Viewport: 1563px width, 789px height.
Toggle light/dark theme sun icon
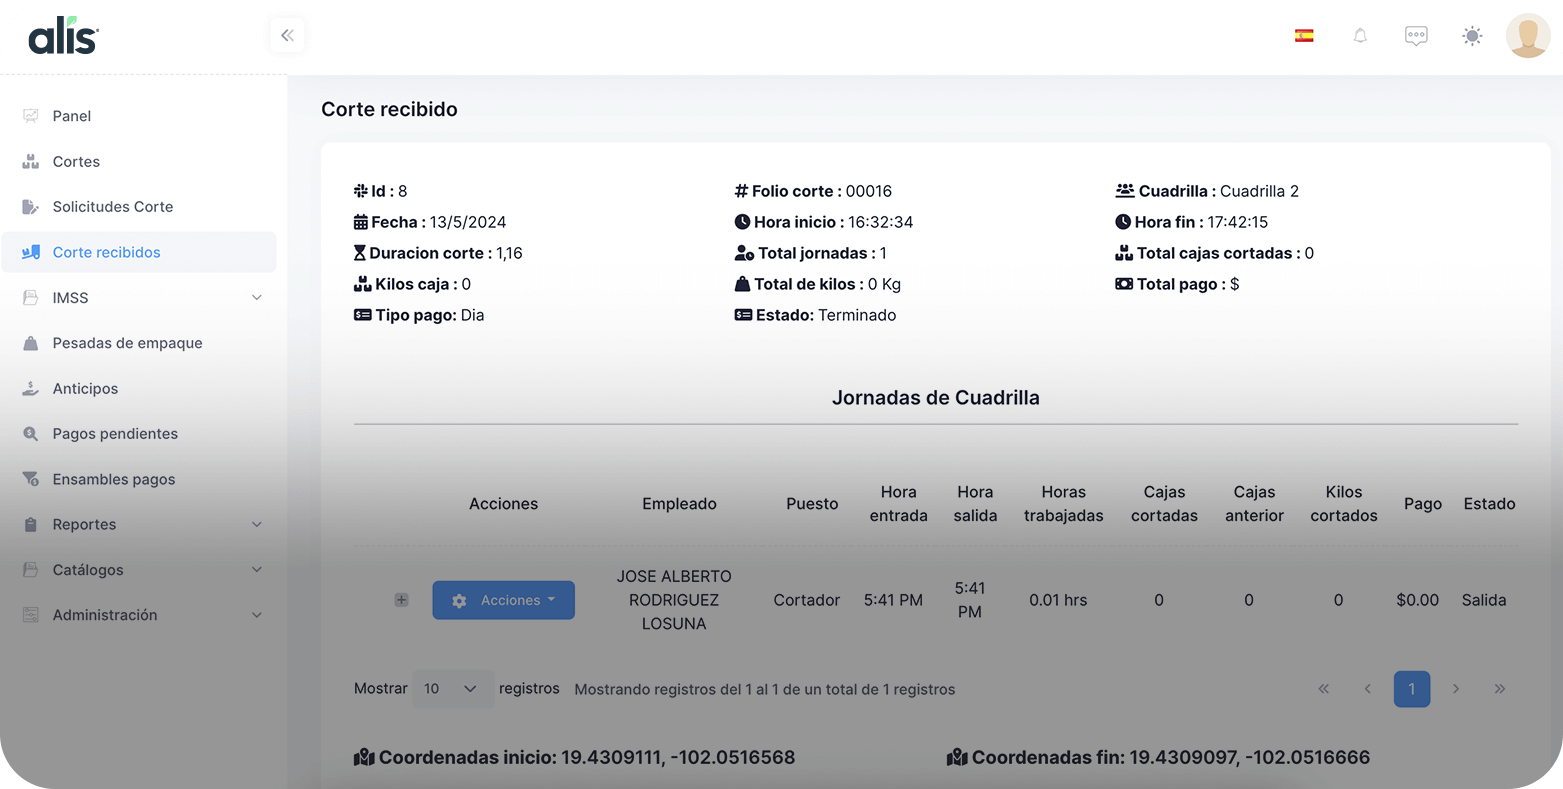(x=1472, y=36)
